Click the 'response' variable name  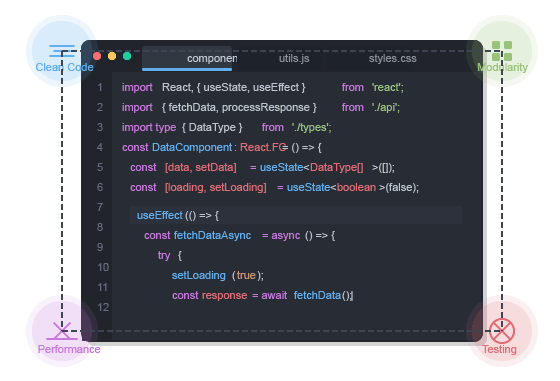tap(224, 295)
